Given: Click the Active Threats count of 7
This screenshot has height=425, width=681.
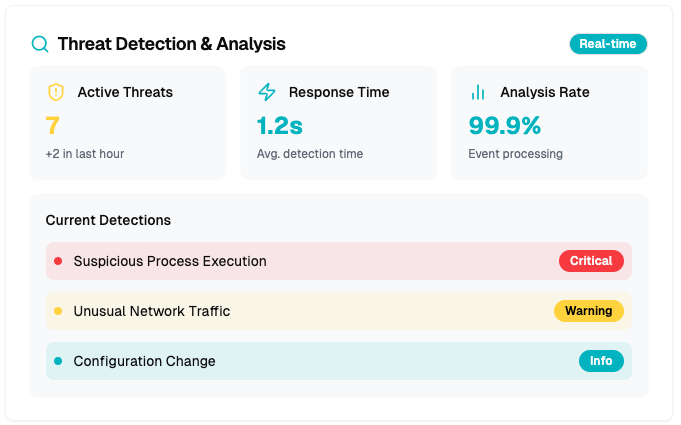Looking at the screenshot, I should tap(52, 125).
